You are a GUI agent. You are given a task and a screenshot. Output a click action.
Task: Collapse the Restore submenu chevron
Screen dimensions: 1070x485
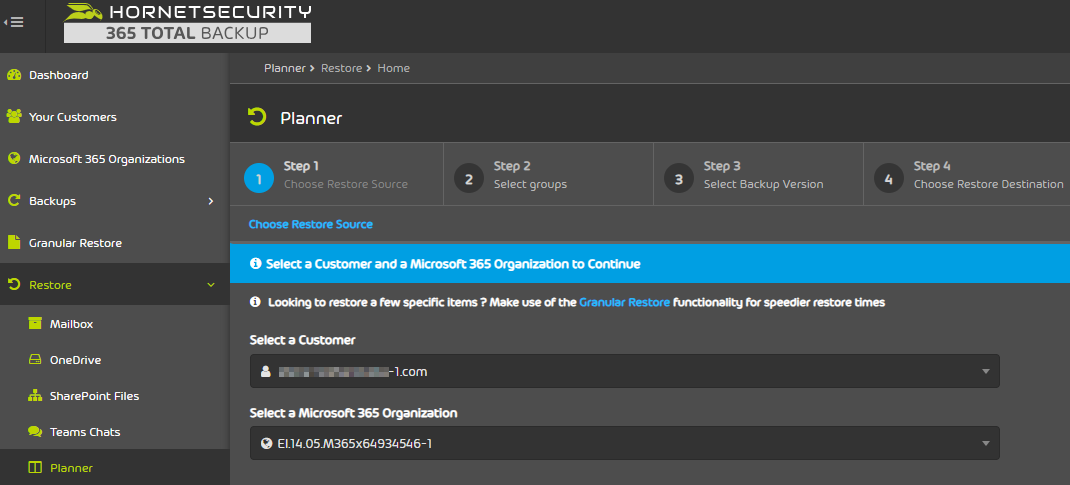211,284
